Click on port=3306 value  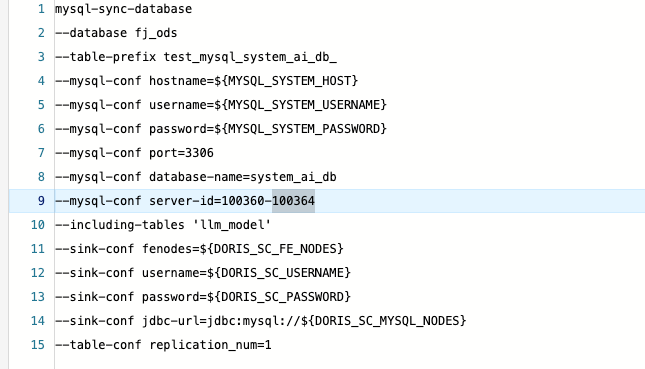[181, 153]
